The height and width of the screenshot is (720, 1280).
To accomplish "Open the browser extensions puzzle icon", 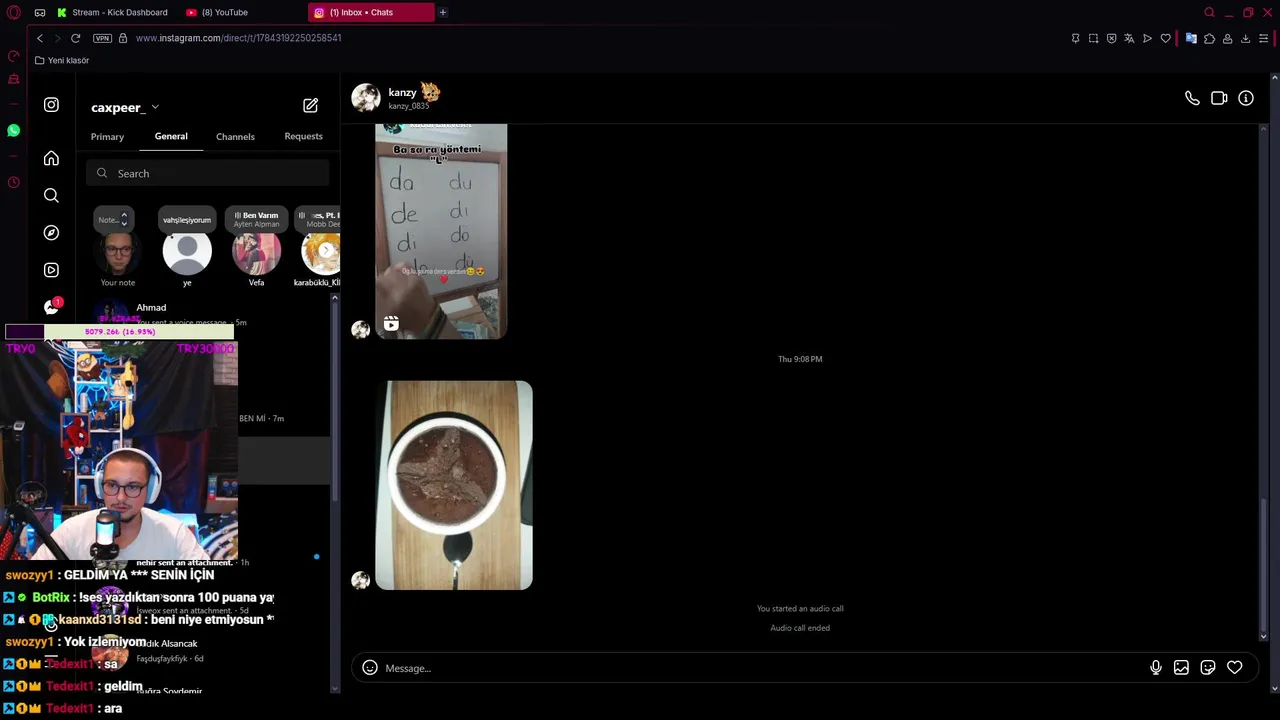I will 1209,38.
